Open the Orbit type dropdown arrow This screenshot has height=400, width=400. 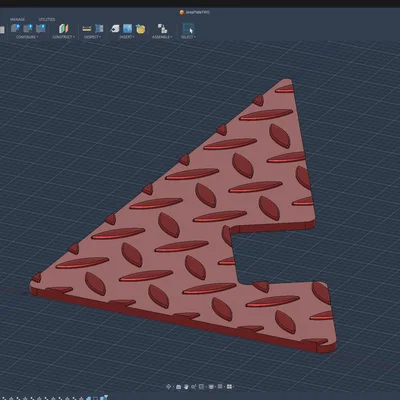pyautogui.click(x=174, y=387)
